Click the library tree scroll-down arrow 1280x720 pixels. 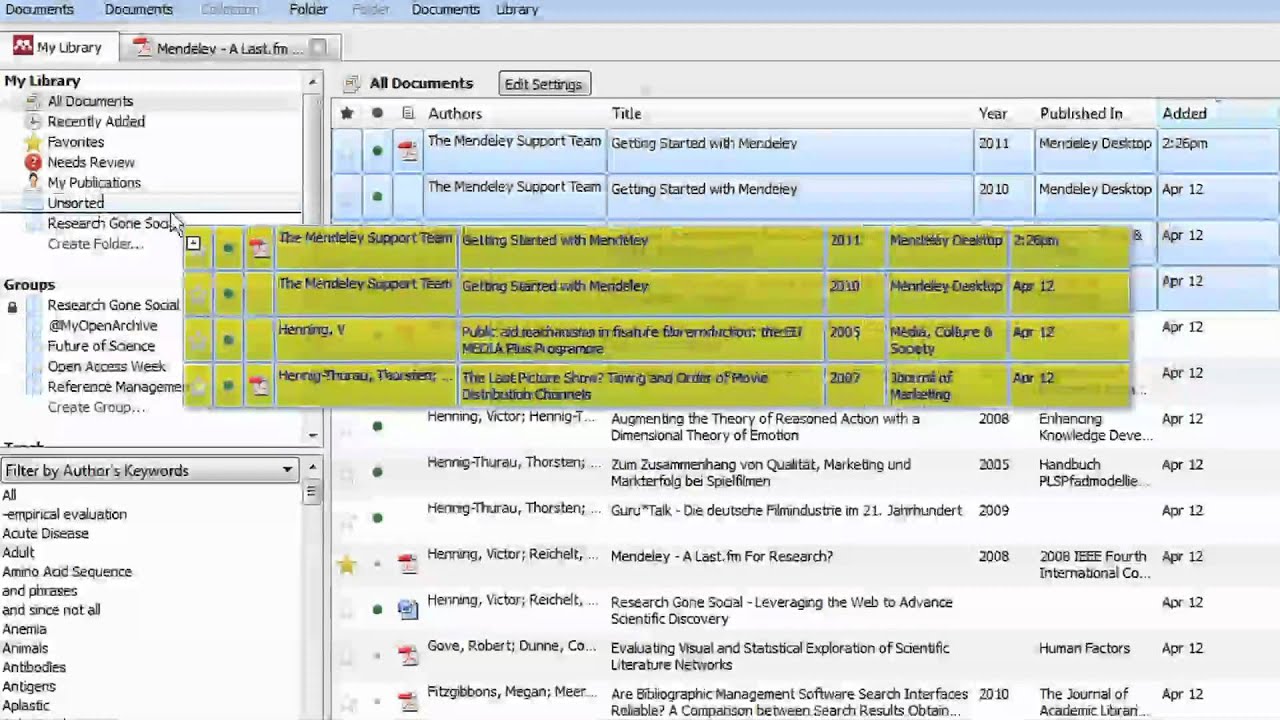312,435
